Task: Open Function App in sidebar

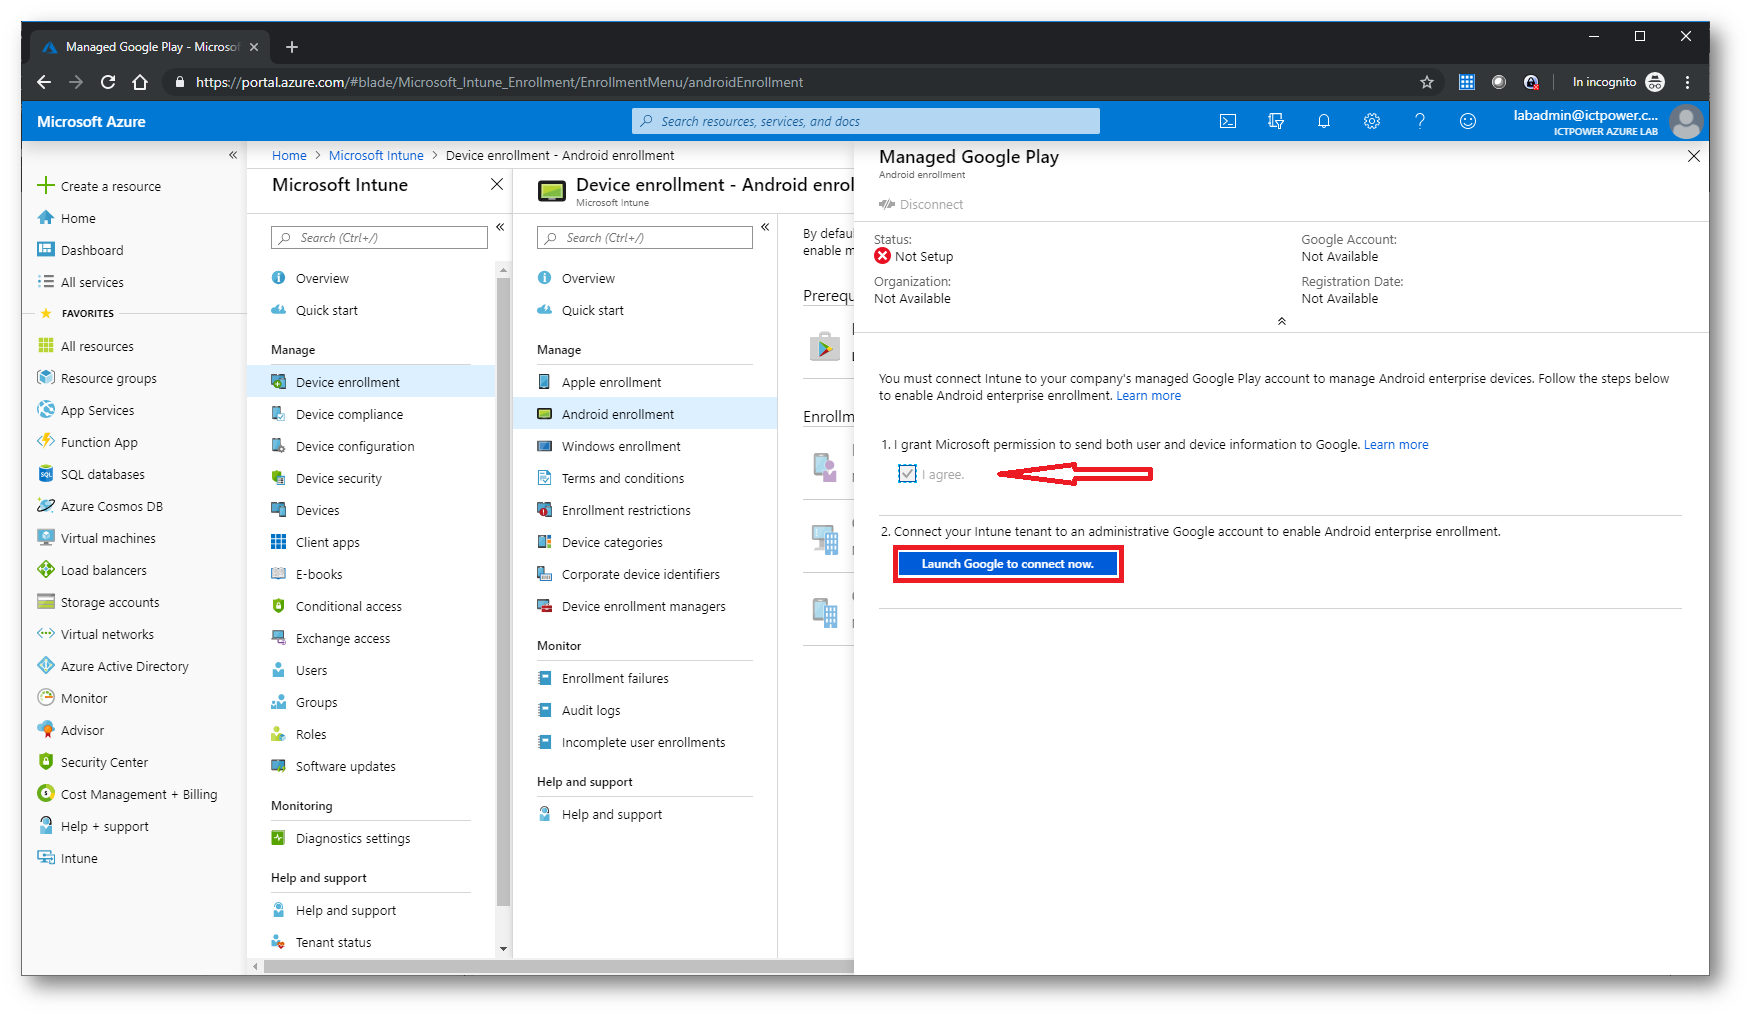Action: [98, 442]
